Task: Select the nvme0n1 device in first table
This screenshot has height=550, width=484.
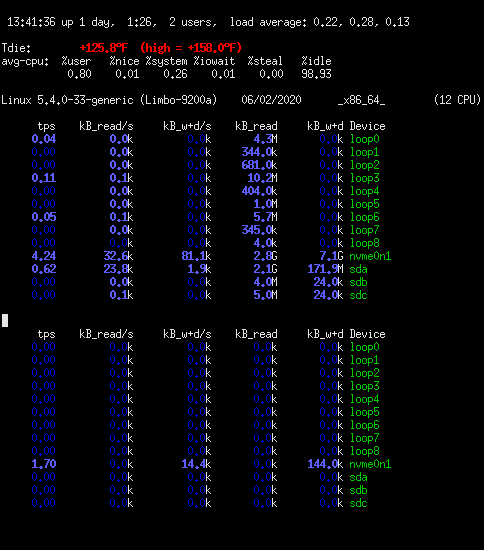Action: (x=370, y=256)
